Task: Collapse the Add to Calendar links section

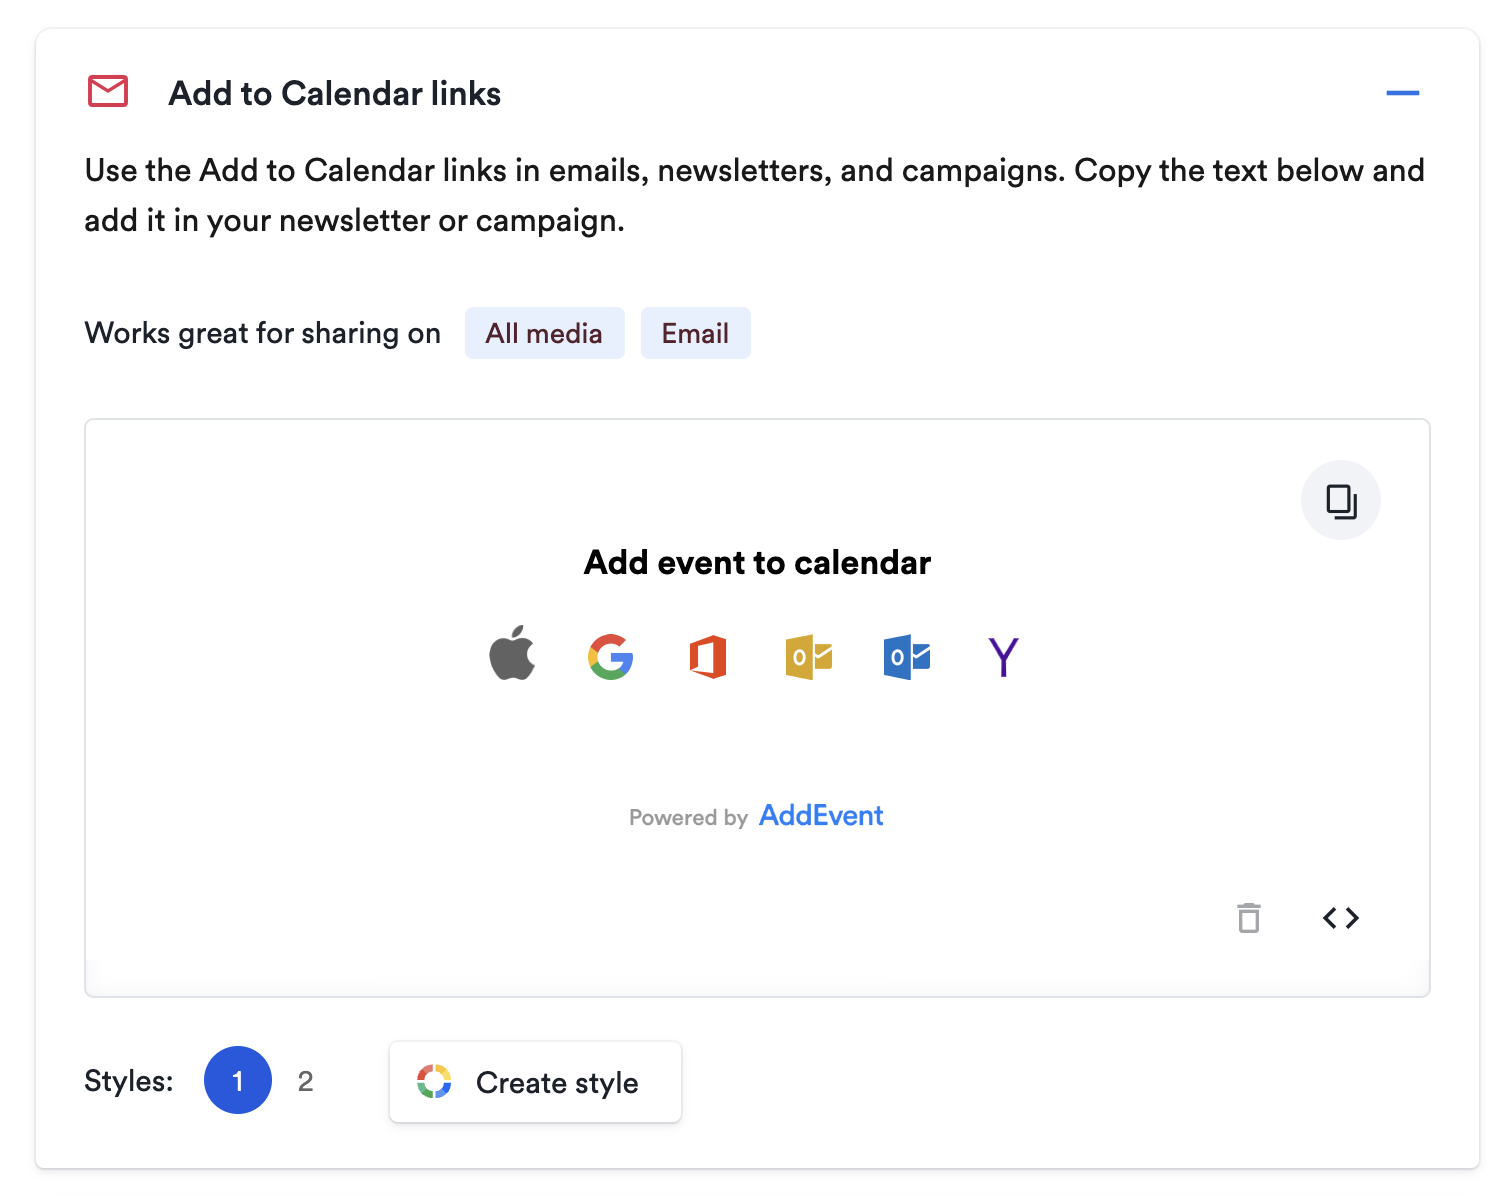Action: click(x=1403, y=93)
